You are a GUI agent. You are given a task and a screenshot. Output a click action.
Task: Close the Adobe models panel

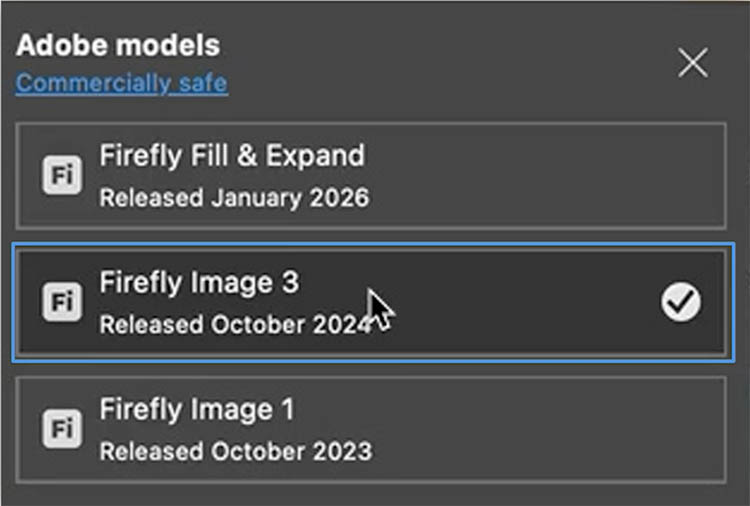click(693, 64)
